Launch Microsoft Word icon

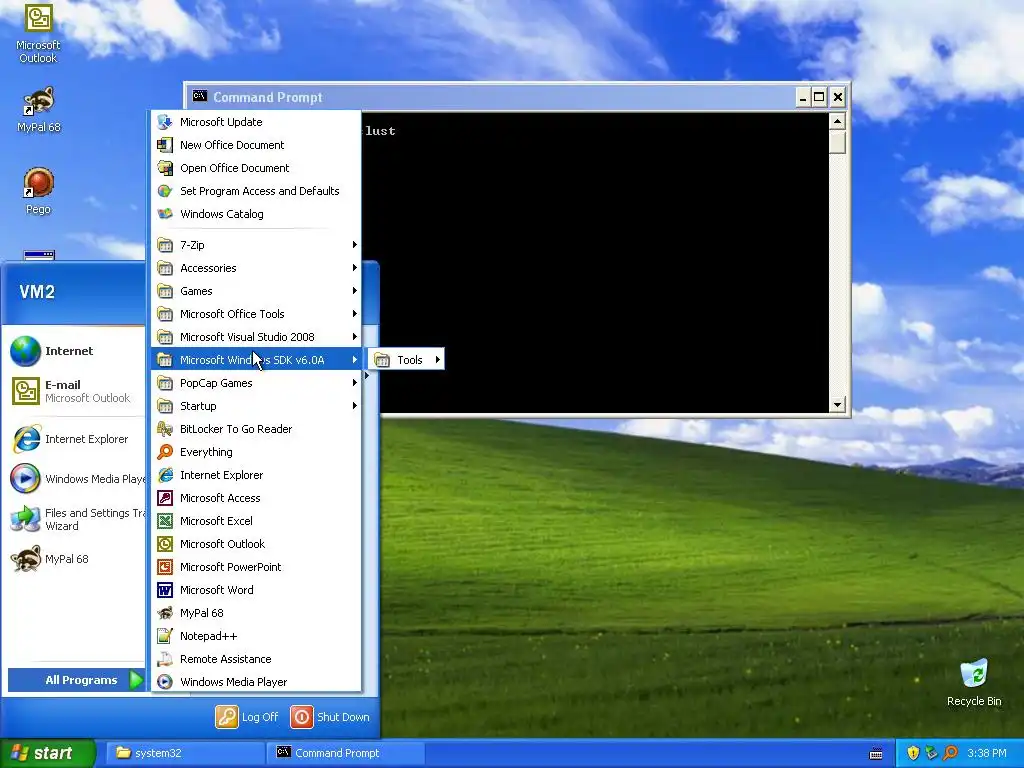[x=165, y=590]
